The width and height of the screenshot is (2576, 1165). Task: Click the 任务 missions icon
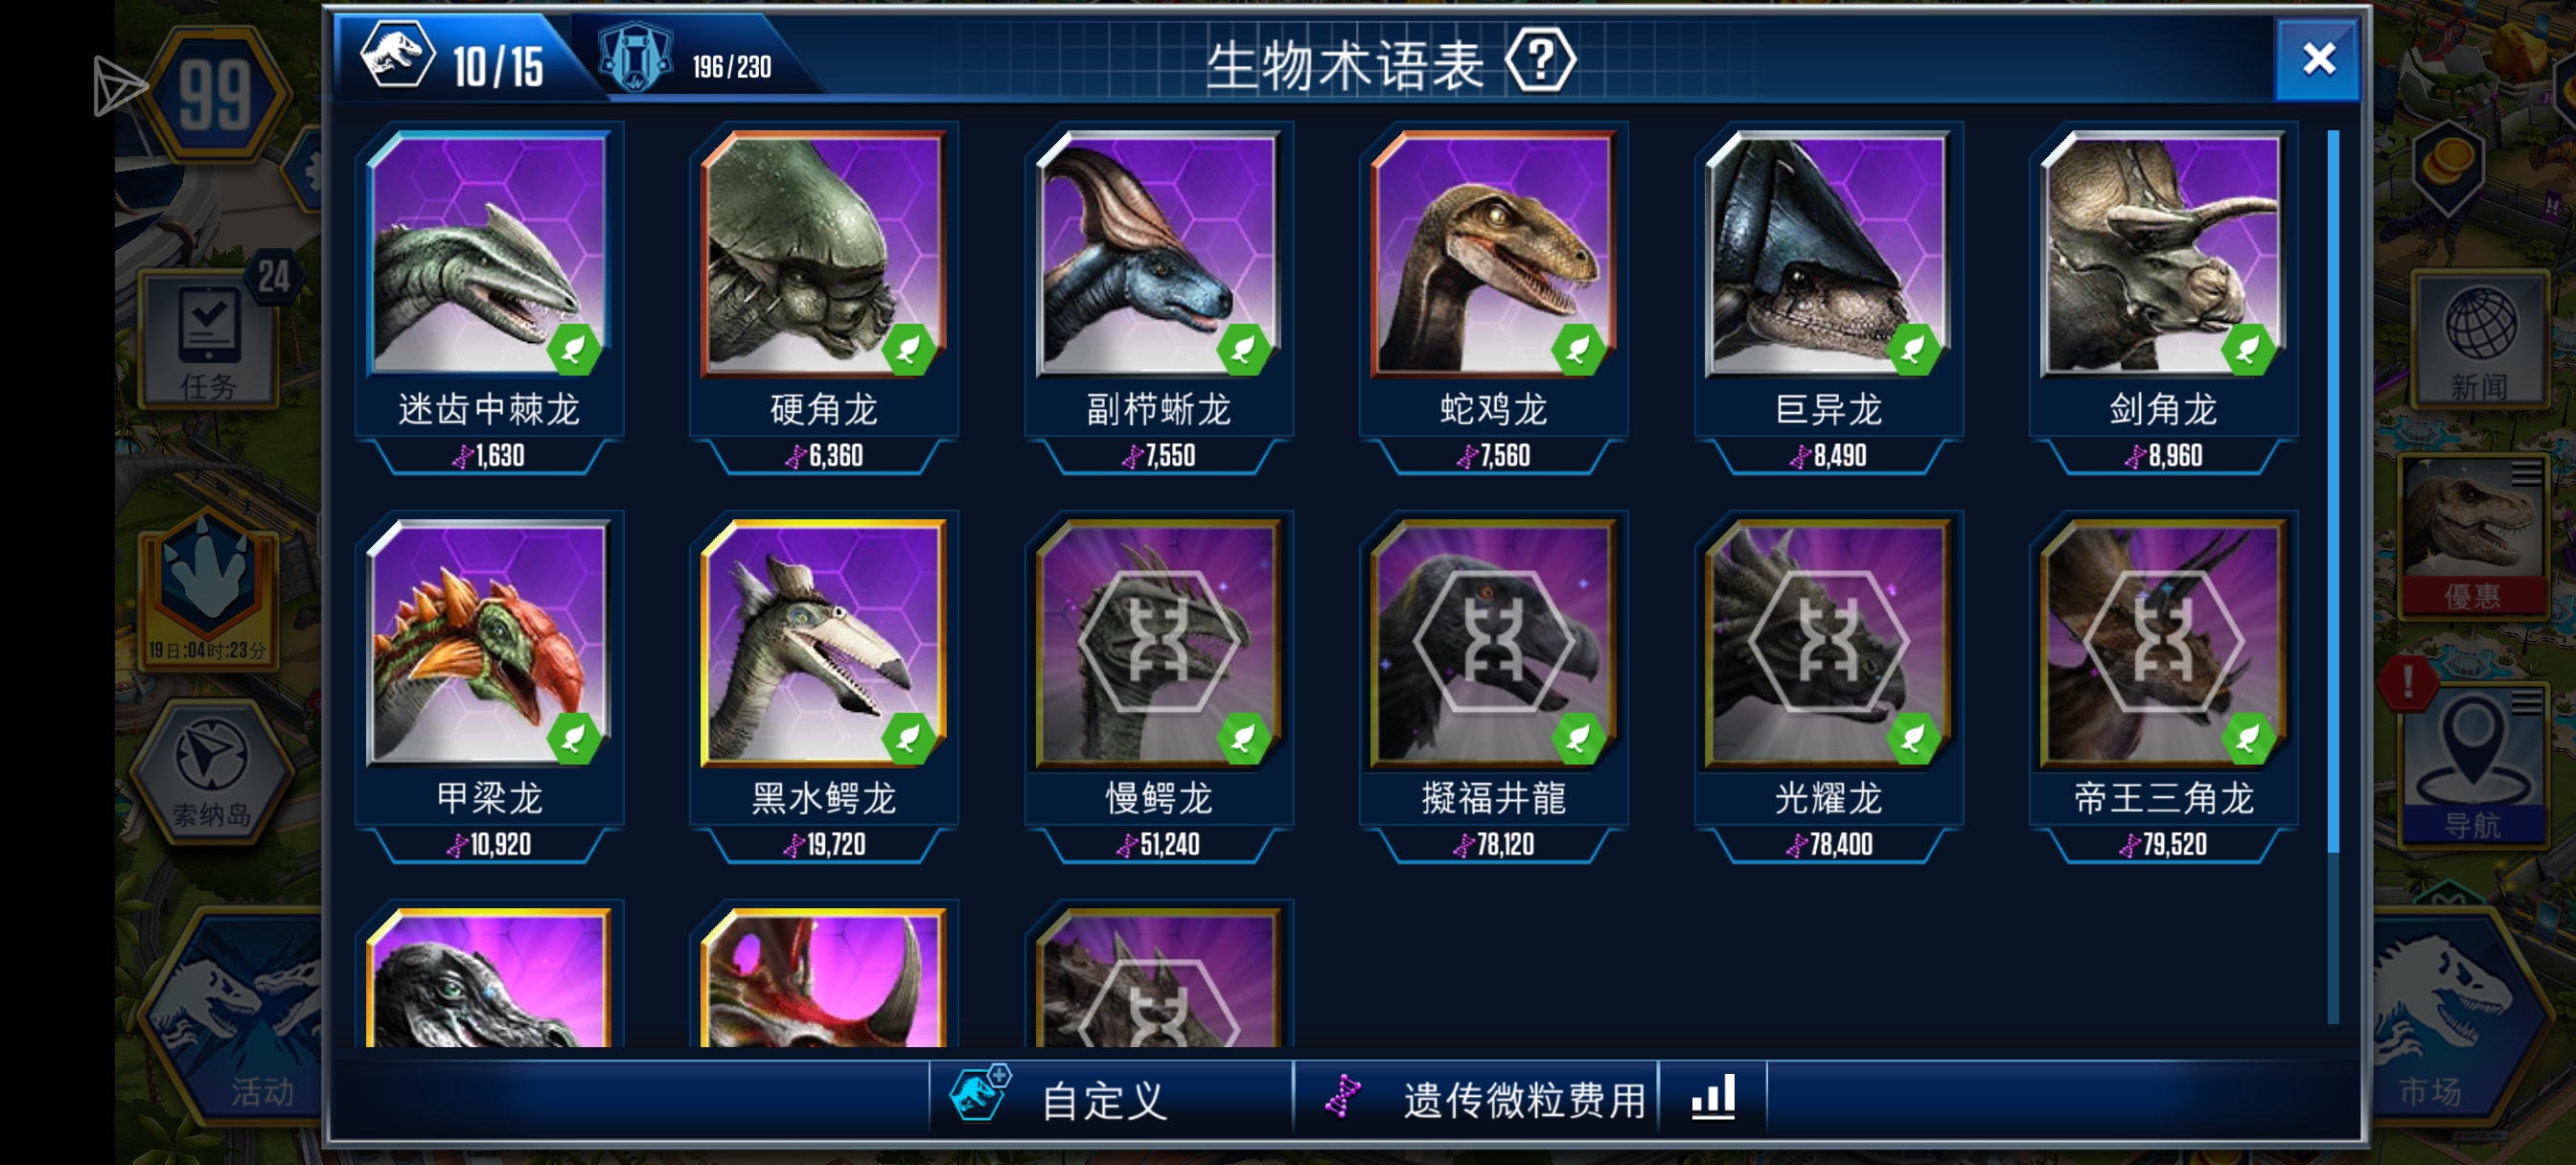[209, 340]
